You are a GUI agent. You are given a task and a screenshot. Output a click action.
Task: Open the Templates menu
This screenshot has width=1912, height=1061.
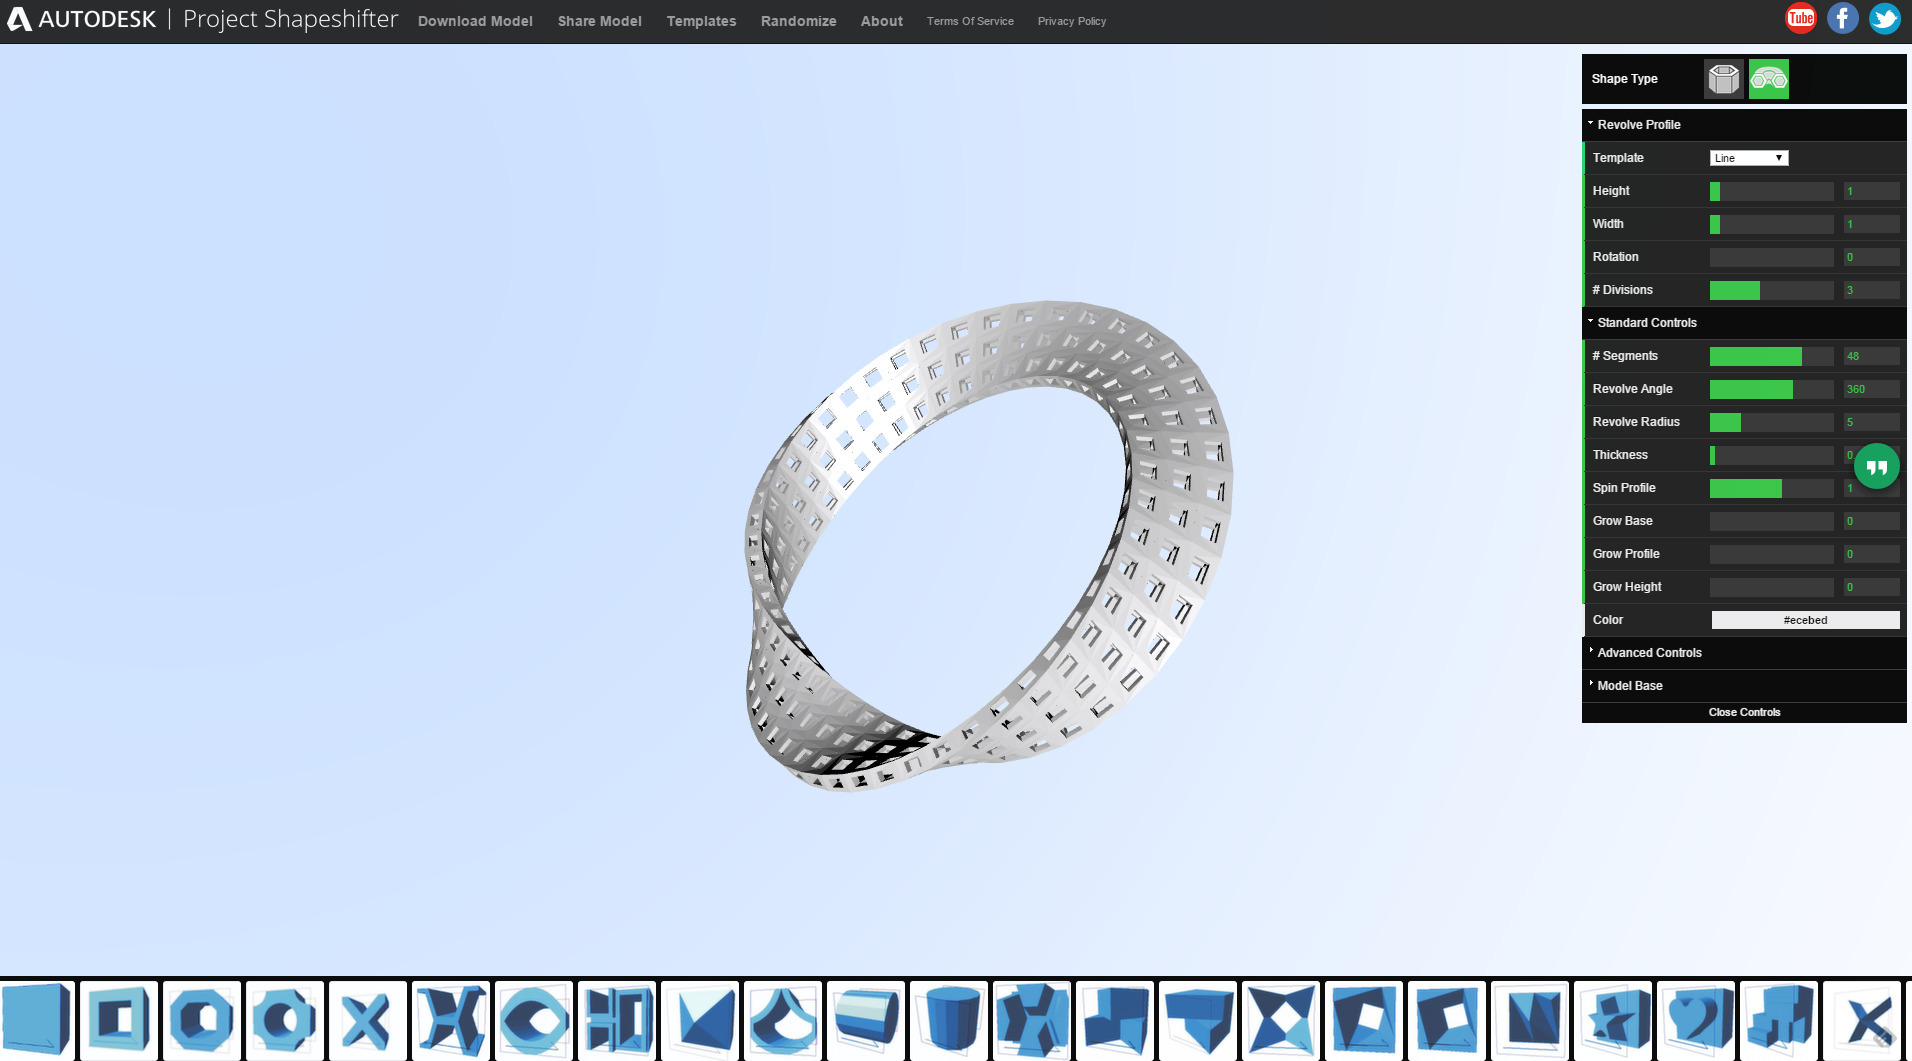point(701,21)
